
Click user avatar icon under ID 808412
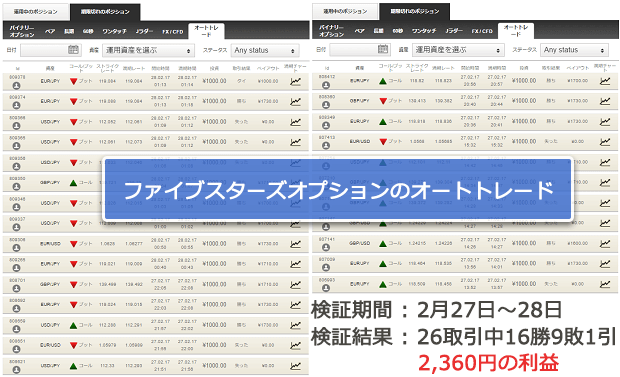point(326,85)
